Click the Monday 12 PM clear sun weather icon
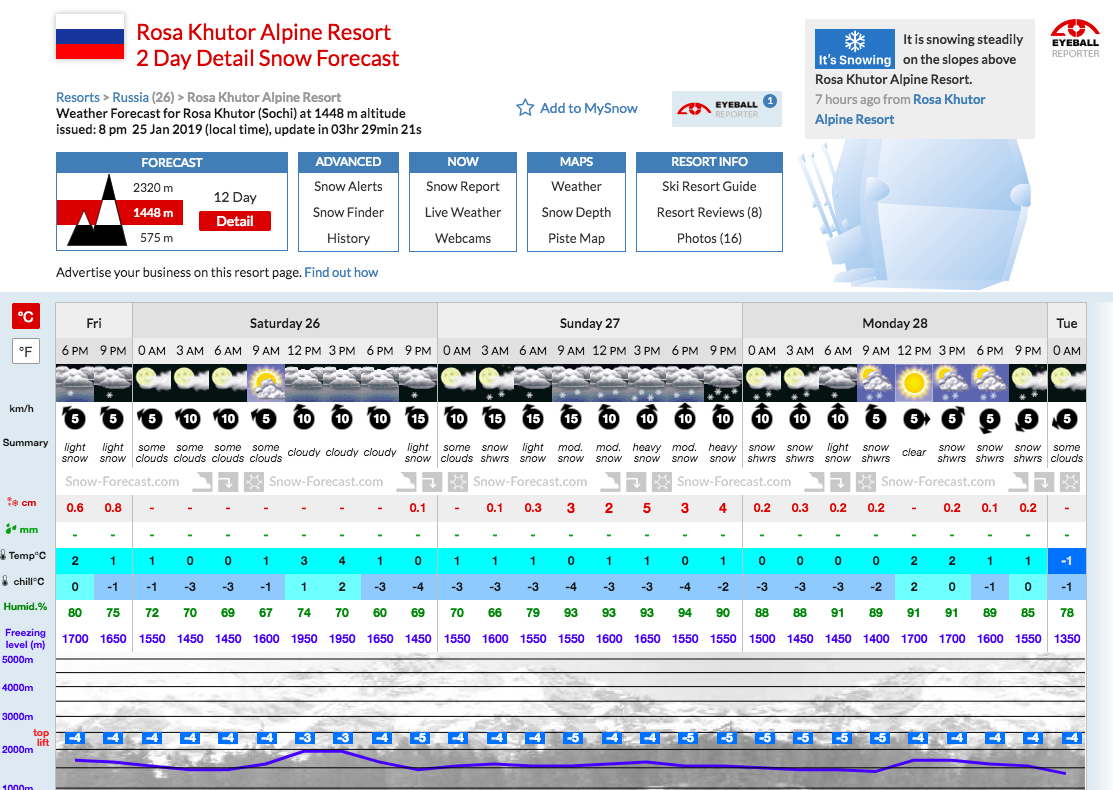The width and height of the screenshot is (1113, 790). (x=914, y=383)
